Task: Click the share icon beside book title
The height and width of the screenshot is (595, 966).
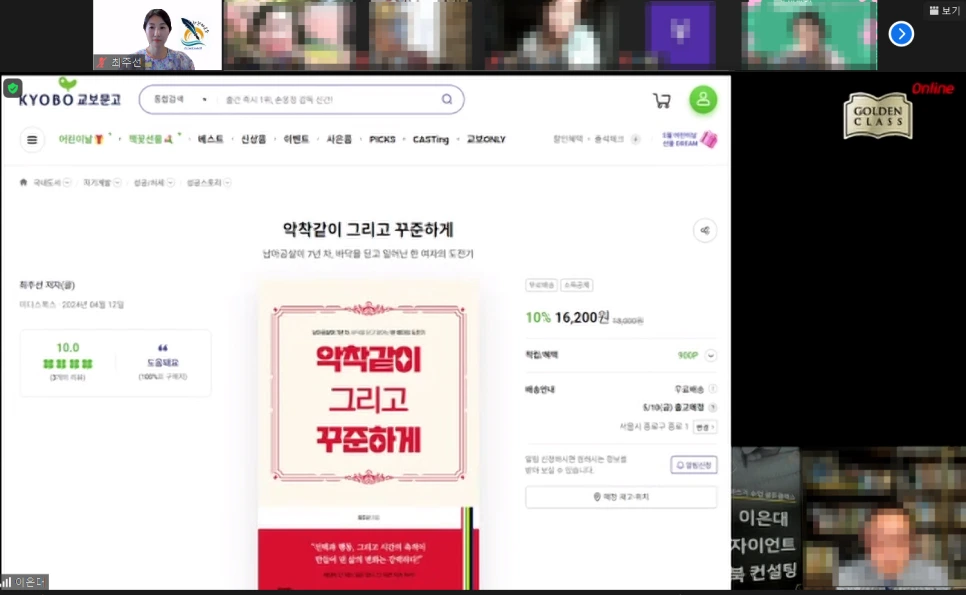Action: [705, 230]
